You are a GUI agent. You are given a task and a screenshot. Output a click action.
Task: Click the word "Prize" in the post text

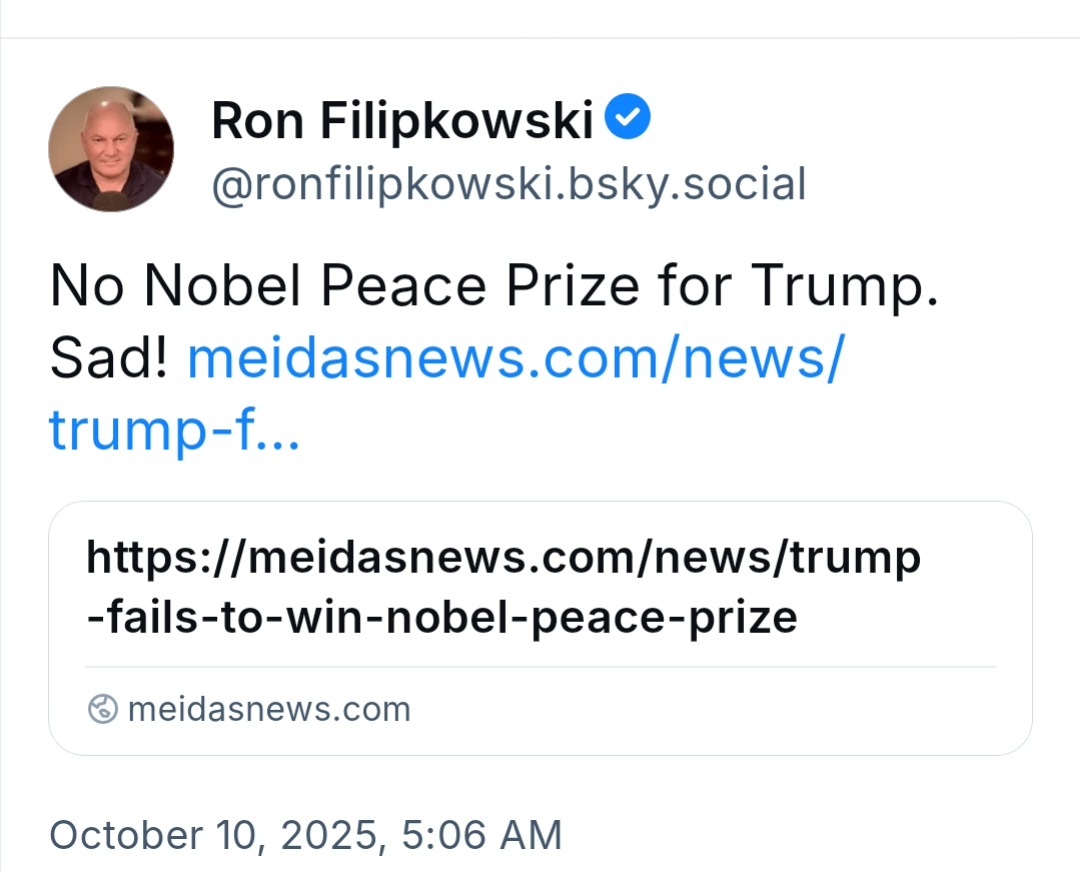tap(572, 286)
